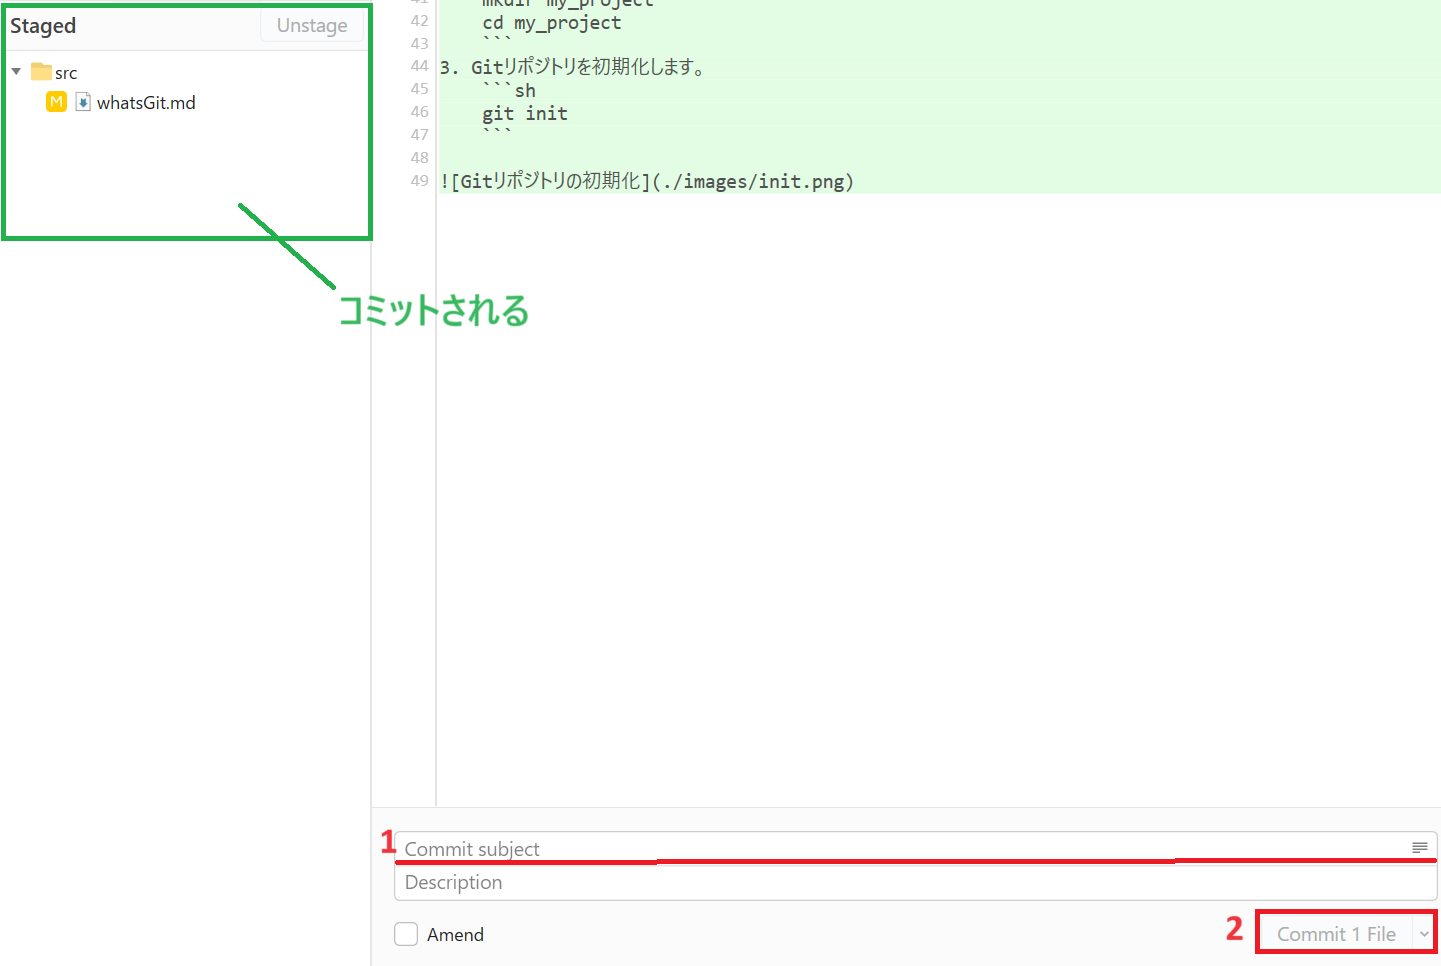1441x966 pixels.
Task: Click the Staged panel header
Action: point(43,25)
